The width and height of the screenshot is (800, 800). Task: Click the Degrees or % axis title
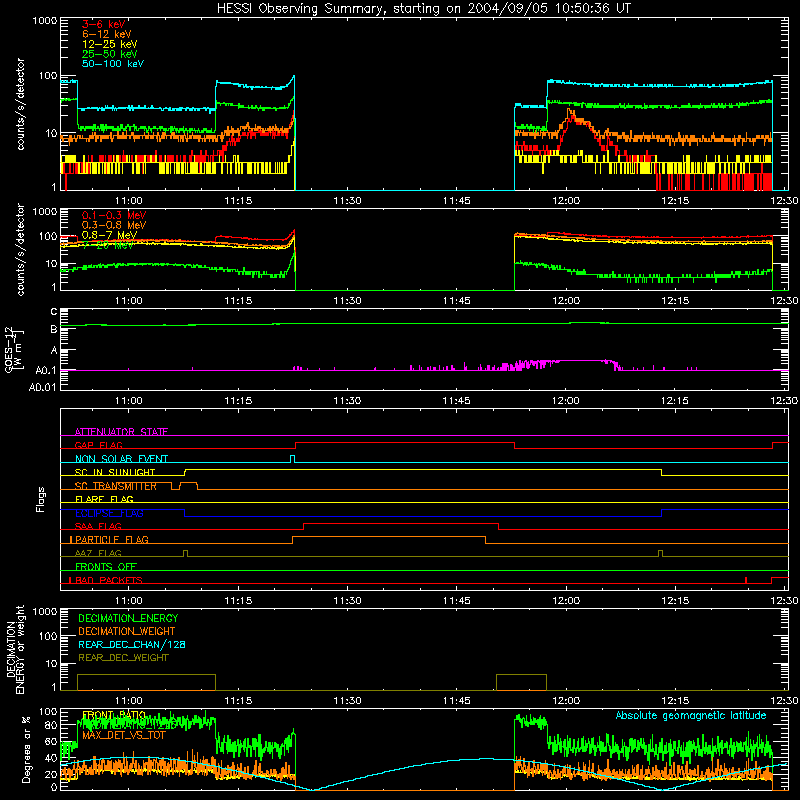[x=26, y=749]
